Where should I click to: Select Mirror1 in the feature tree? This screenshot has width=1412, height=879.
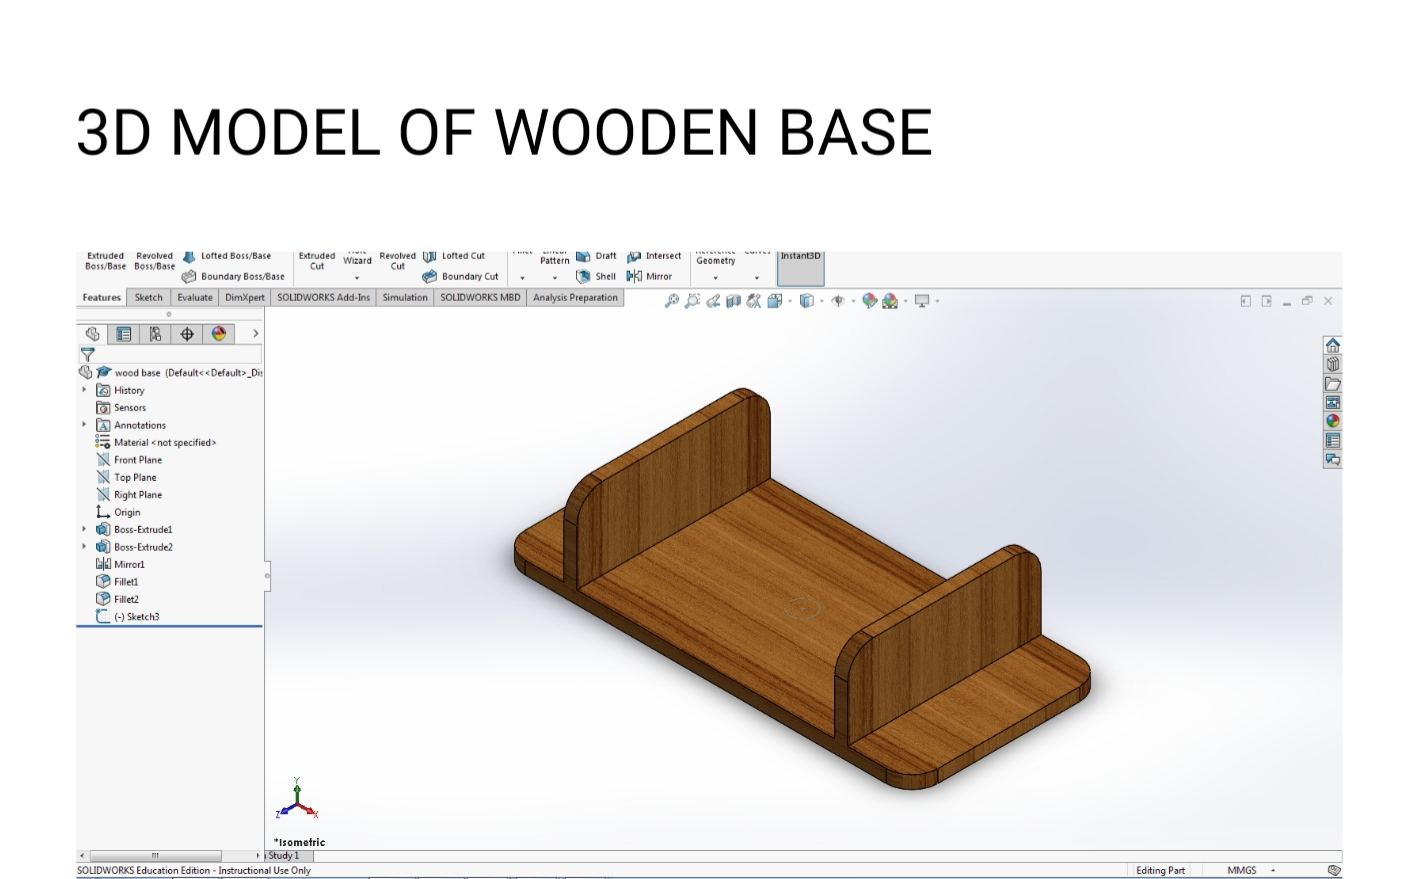pyautogui.click(x=120, y=564)
